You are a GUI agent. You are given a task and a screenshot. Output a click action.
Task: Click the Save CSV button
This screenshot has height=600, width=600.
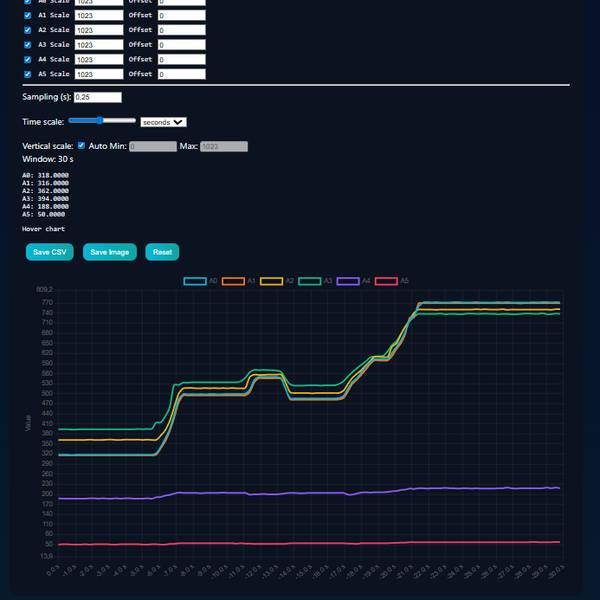coord(50,252)
